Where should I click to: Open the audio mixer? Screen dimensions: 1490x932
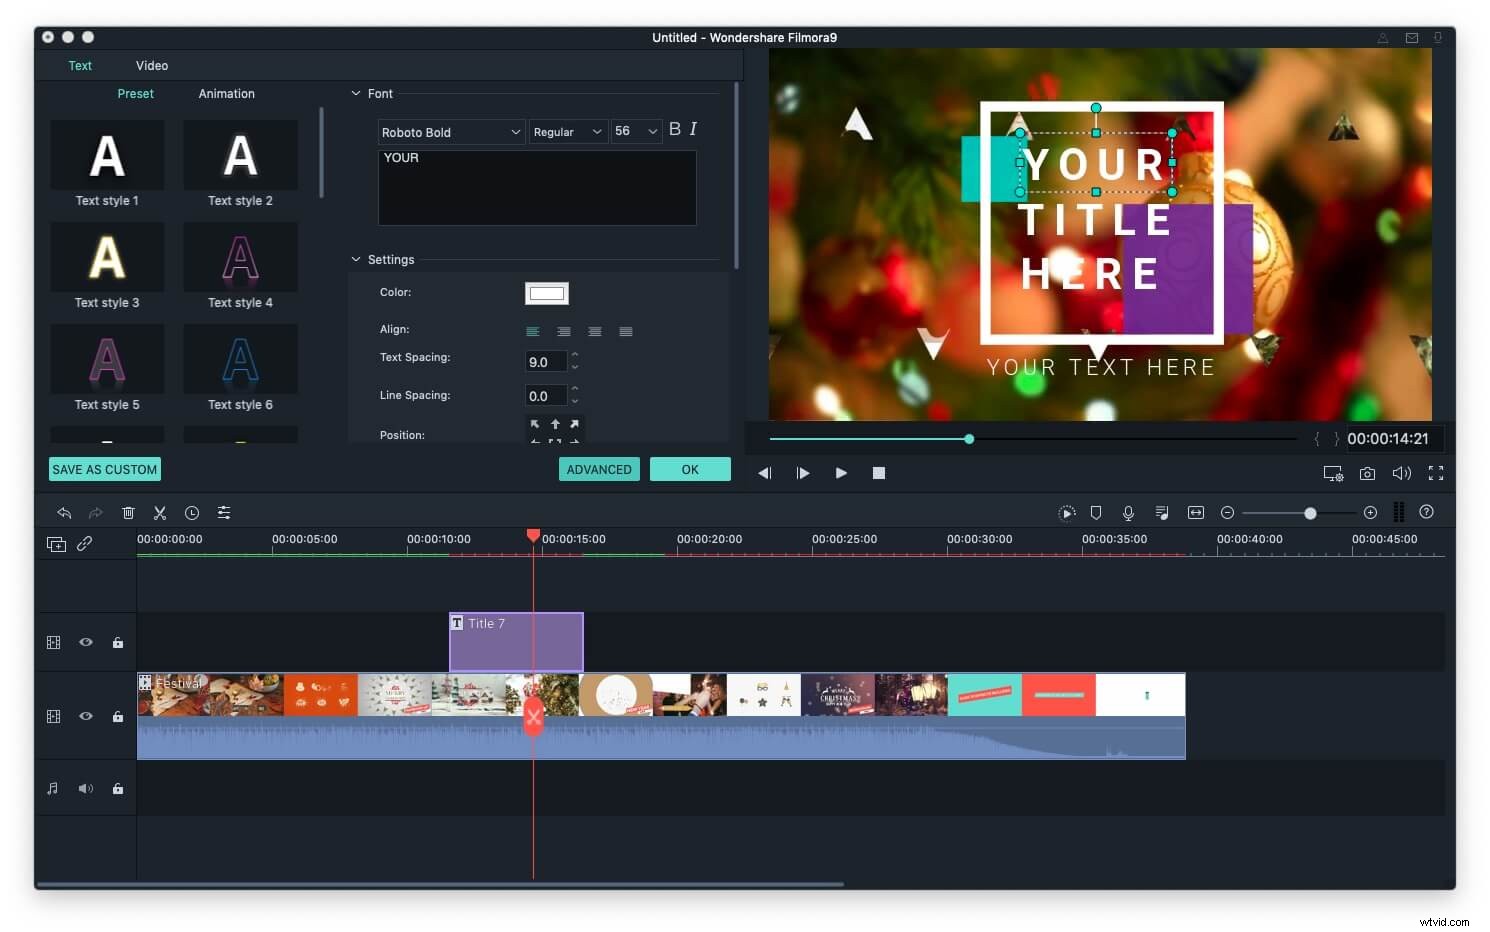[x=1162, y=512]
